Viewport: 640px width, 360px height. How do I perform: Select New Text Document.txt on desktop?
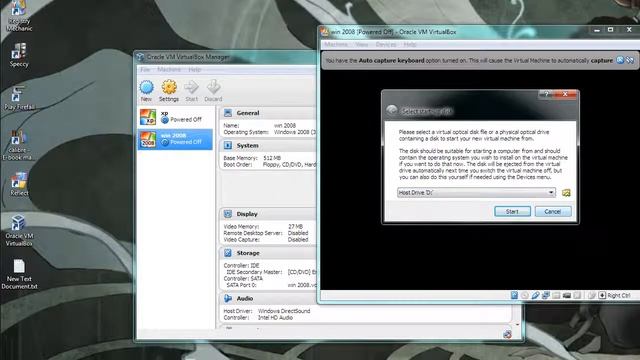click(x=19, y=274)
